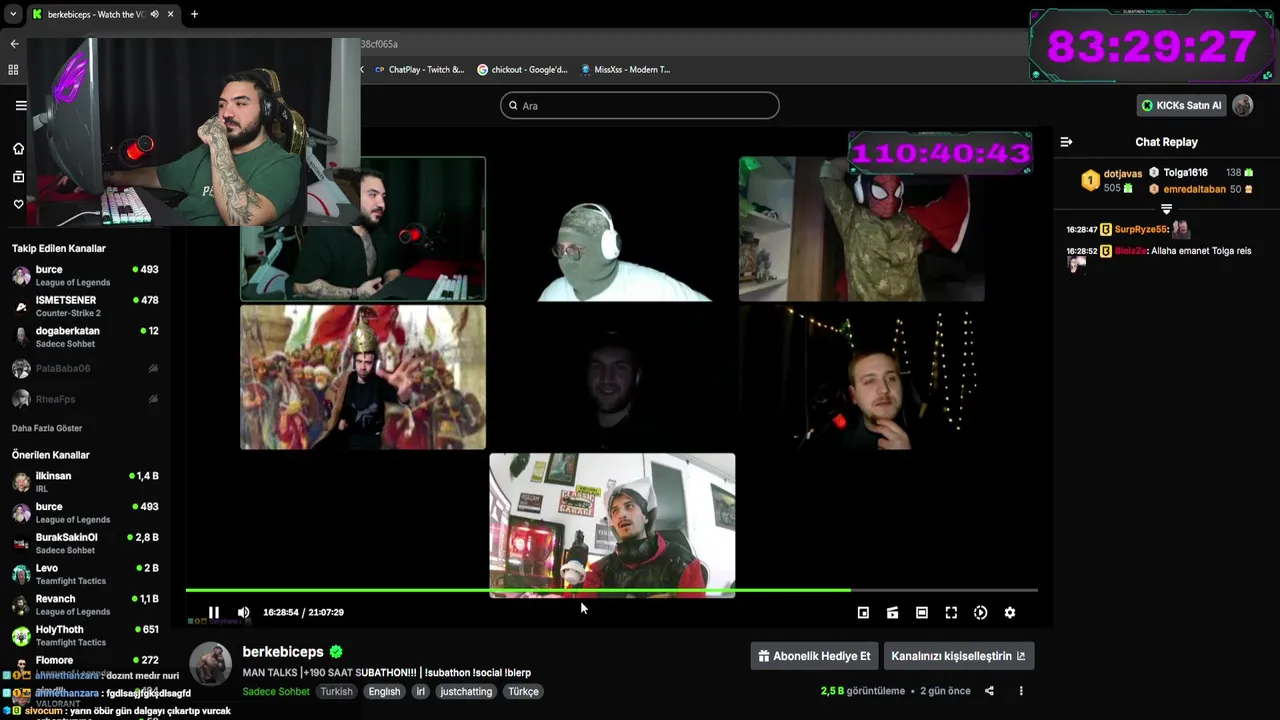Toggle theater mode in the player
1280x720 pixels.
(922, 613)
